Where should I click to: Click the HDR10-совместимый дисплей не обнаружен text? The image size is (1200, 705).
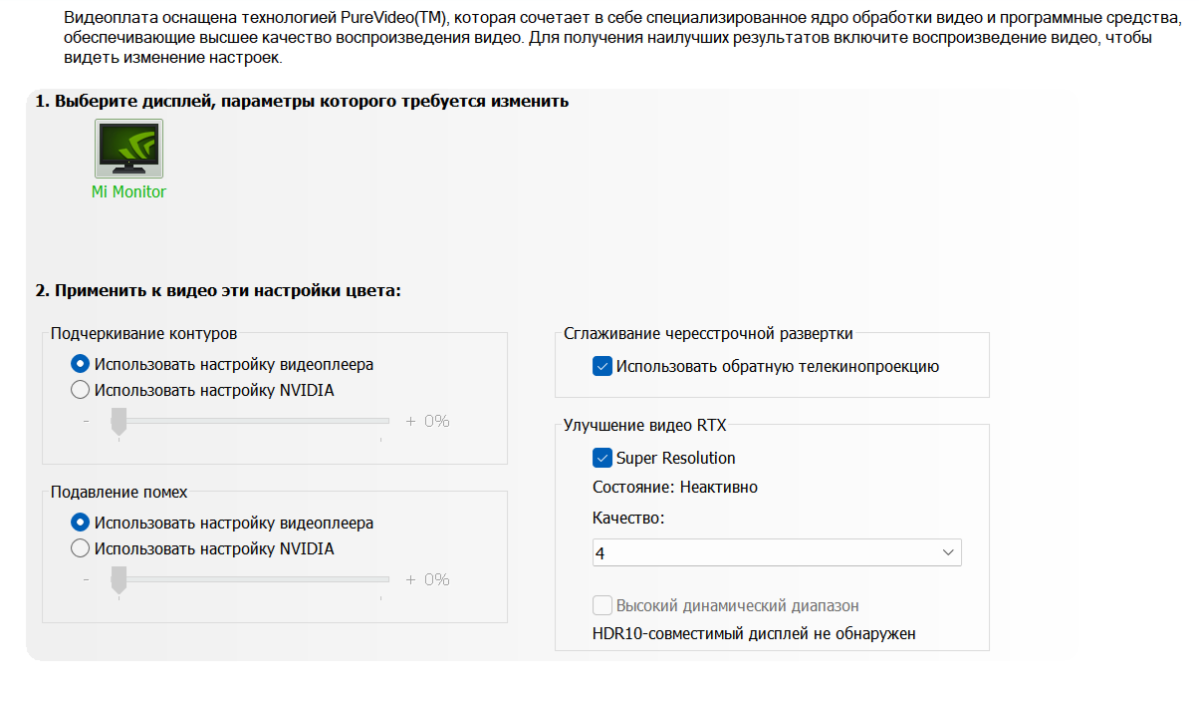click(x=754, y=633)
